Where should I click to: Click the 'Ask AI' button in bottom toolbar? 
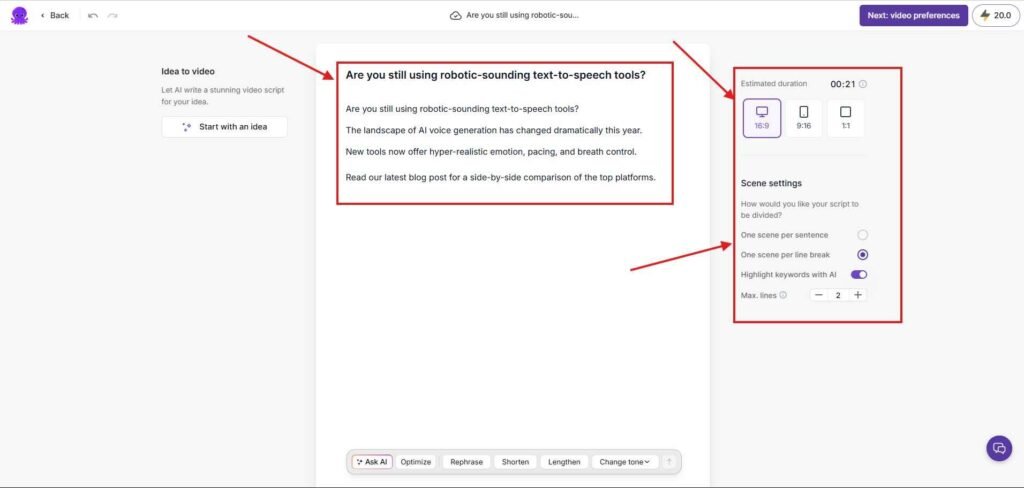[x=372, y=462]
